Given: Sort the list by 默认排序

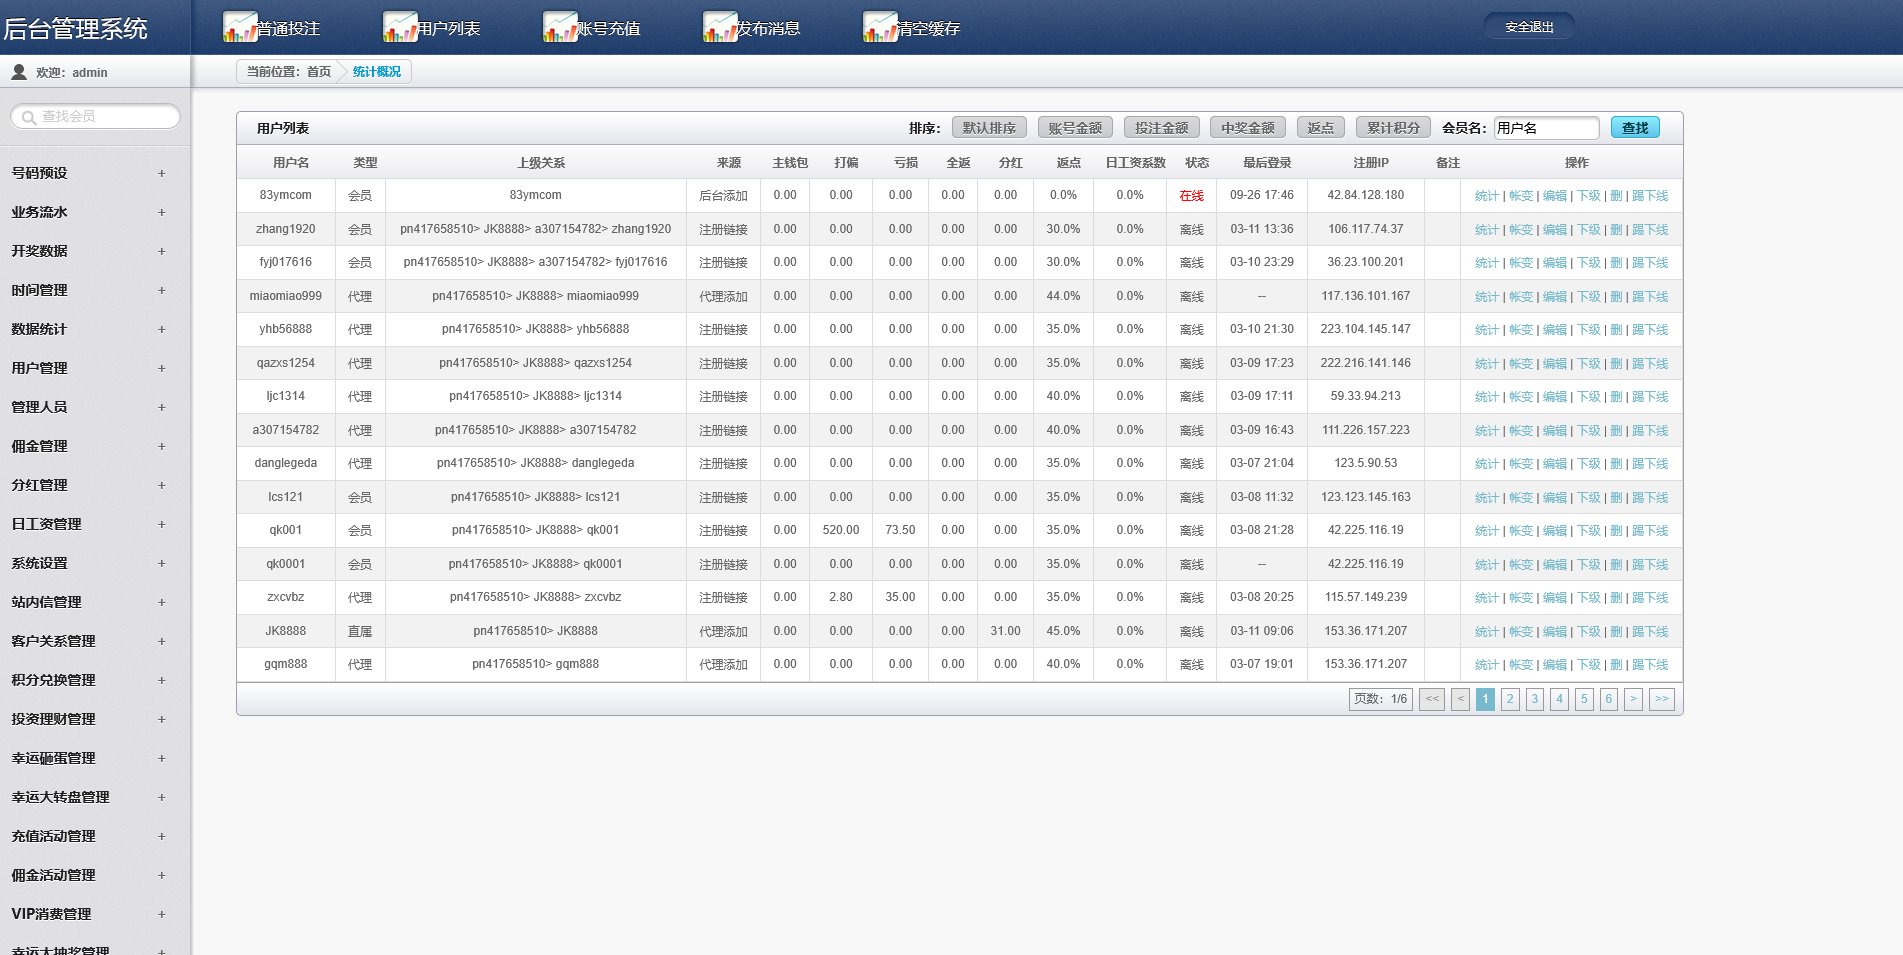Looking at the screenshot, I should (989, 128).
